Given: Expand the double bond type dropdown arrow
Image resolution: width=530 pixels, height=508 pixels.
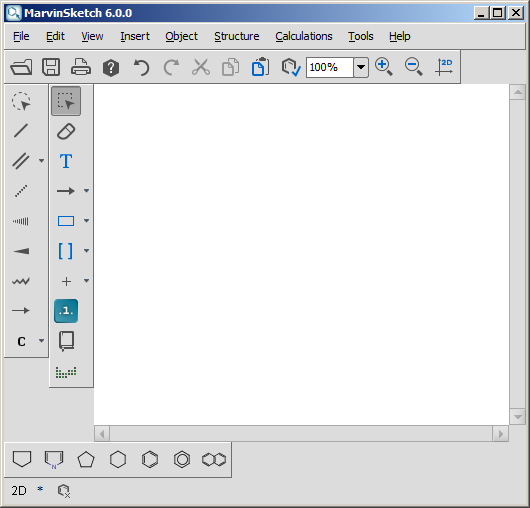Looking at the screenshot, I should [41, 161].
